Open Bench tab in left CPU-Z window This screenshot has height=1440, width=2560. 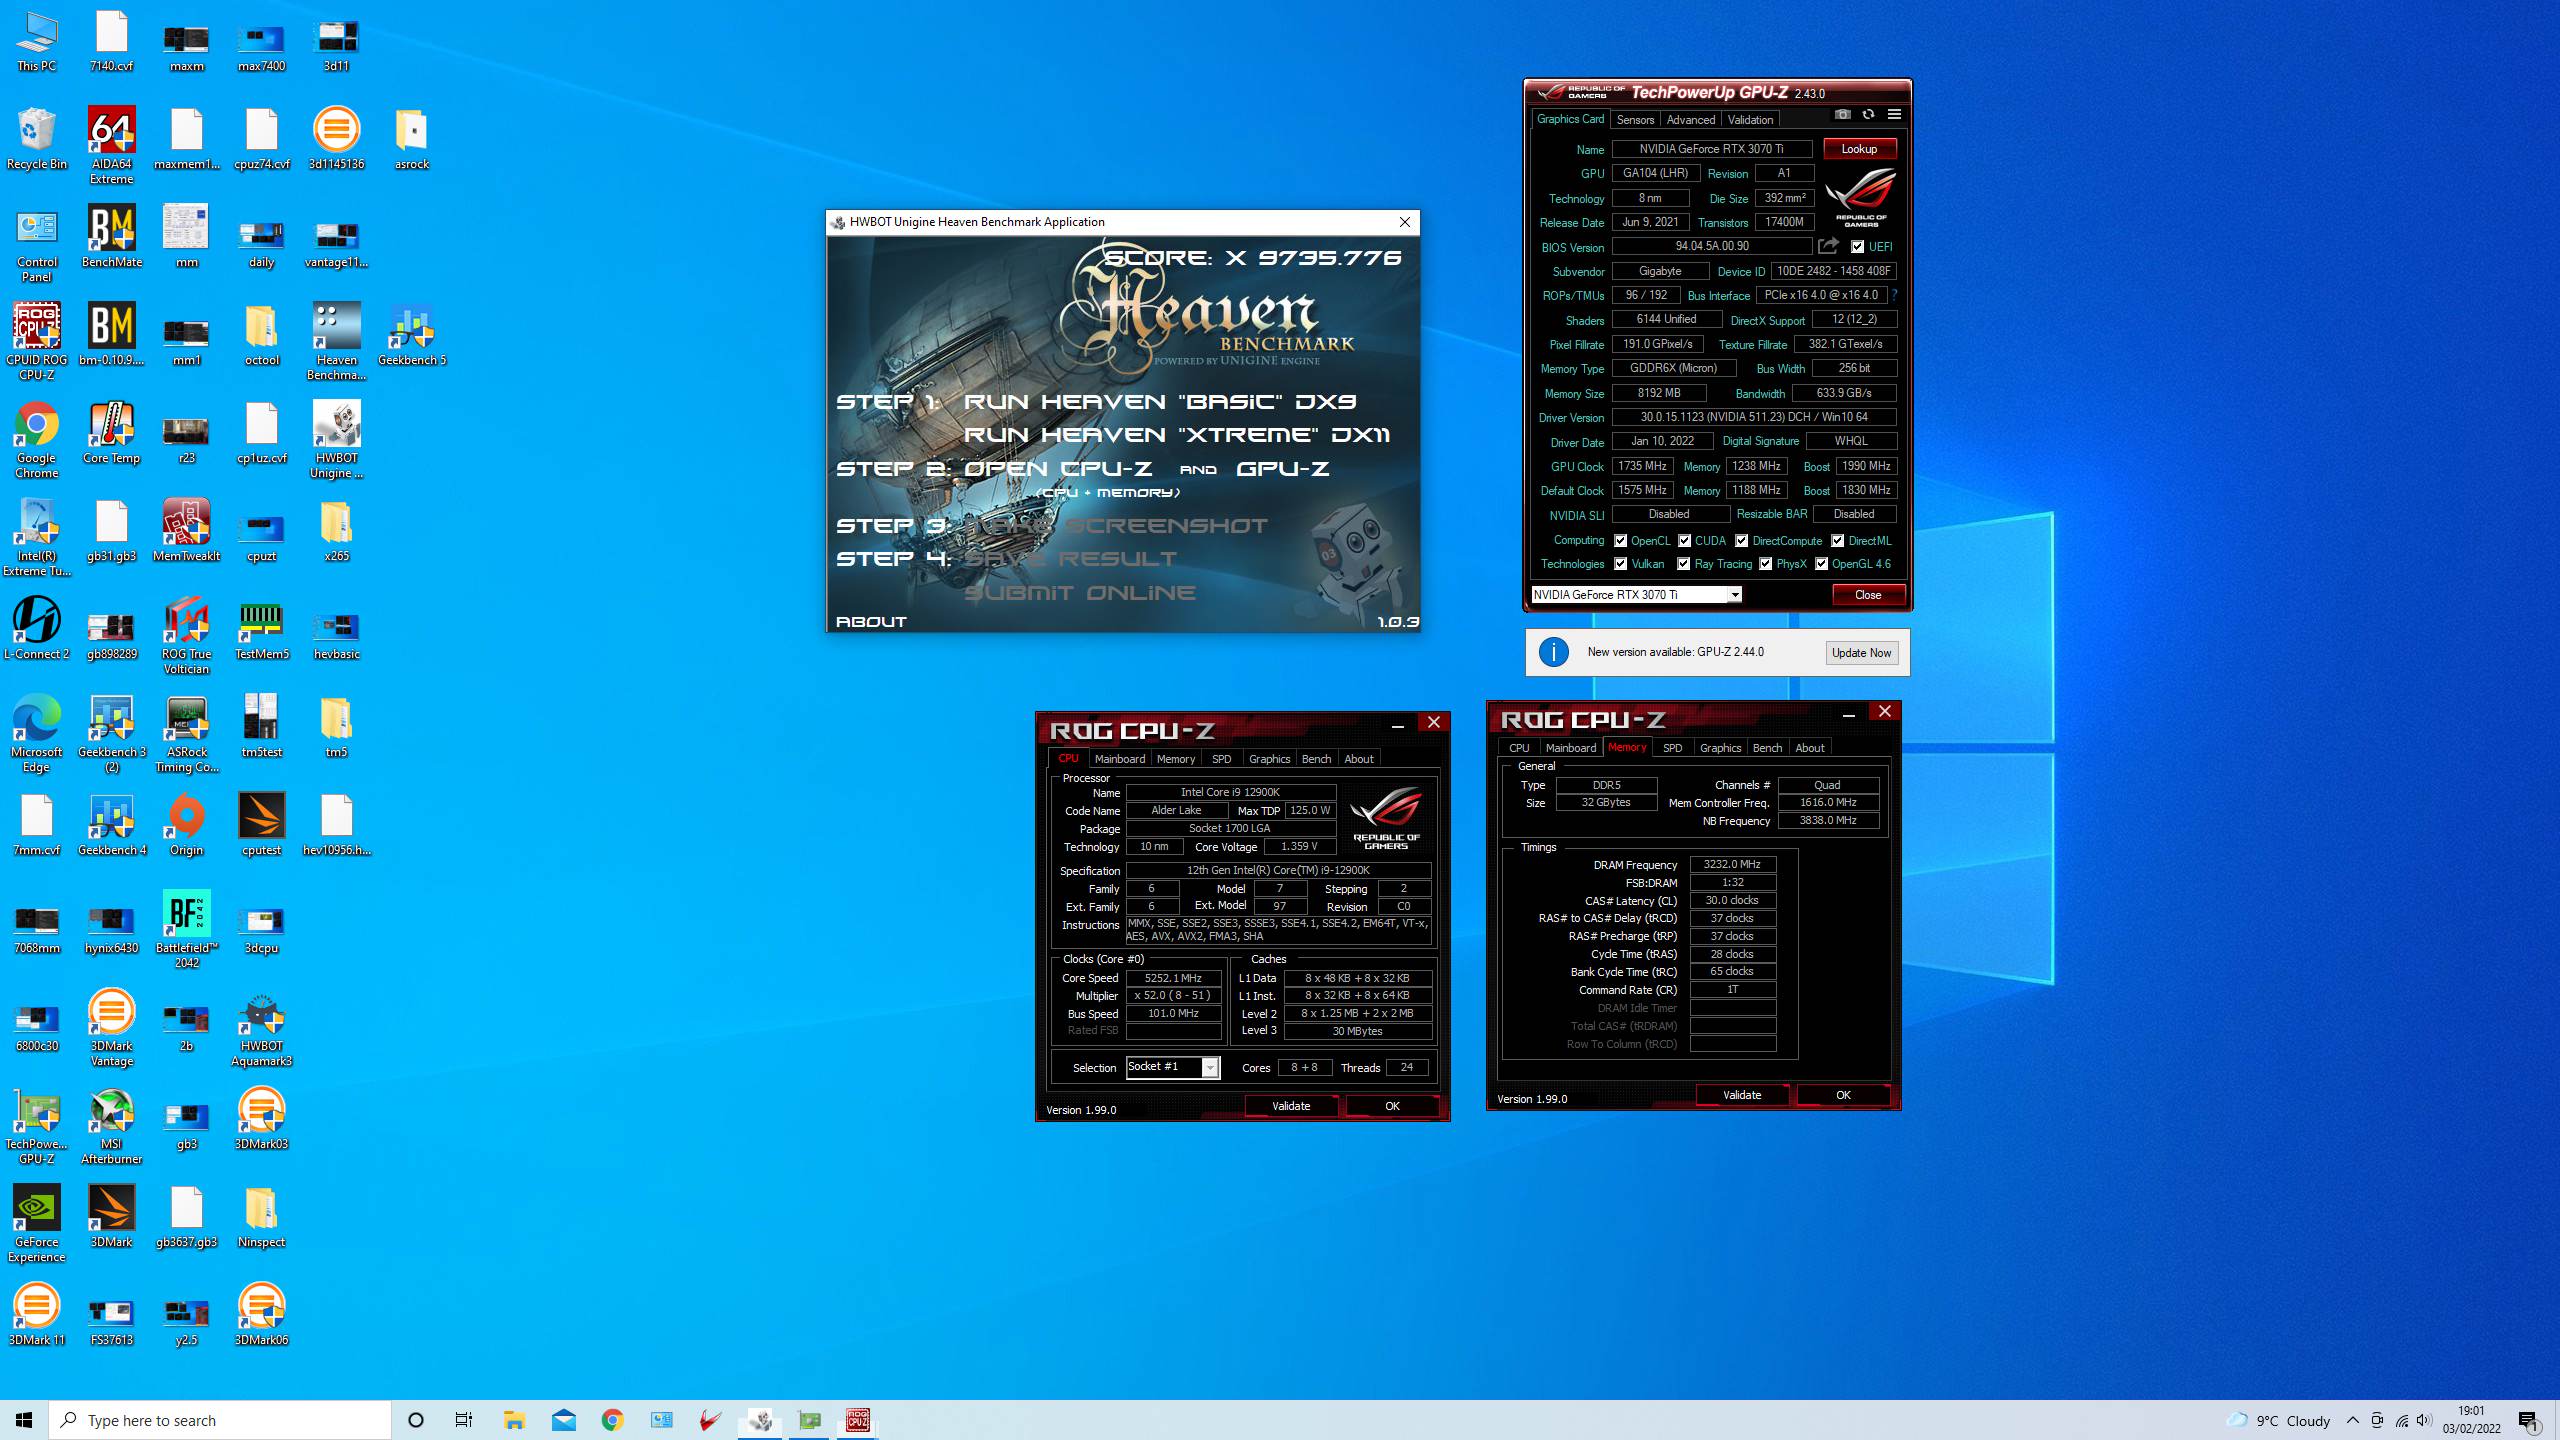pyautogui.click(x=1316, y=759)
